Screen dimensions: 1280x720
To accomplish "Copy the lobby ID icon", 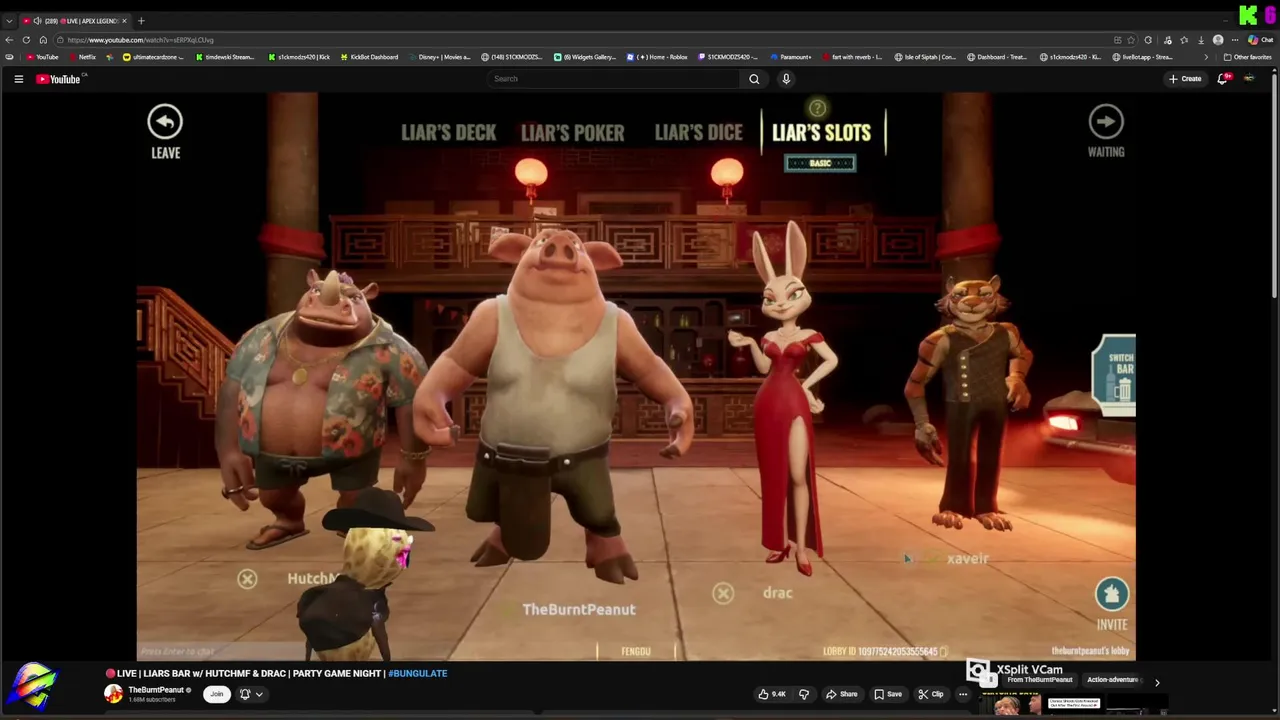I will coord(943,651).
